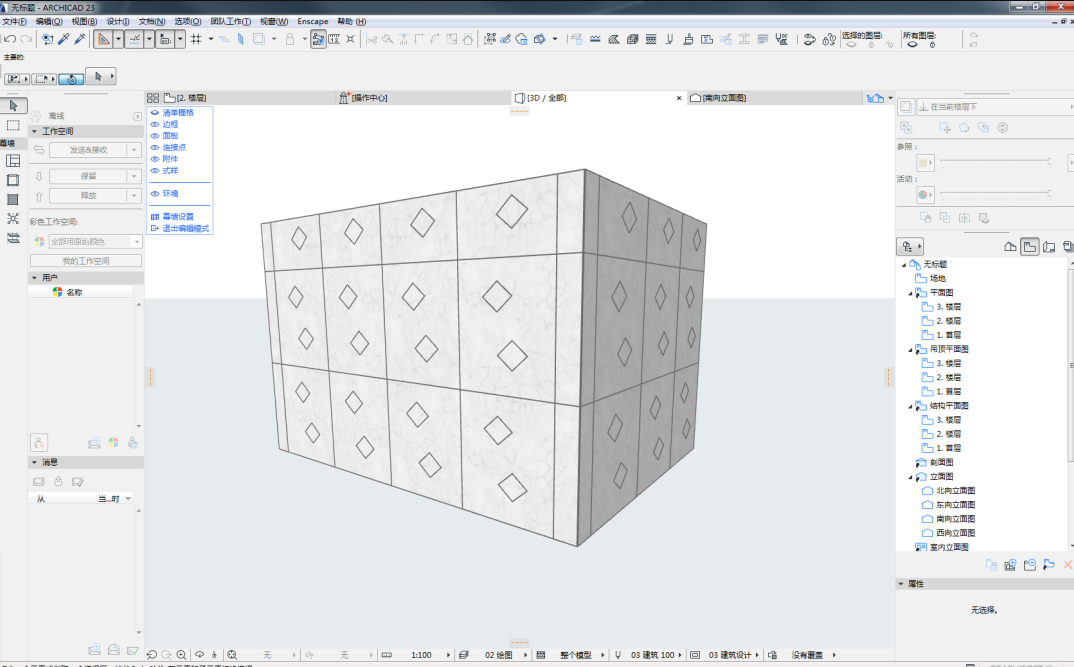The image size is (1074, 667).
Task: Open the Enscape menu
Action: click(312, 21)
